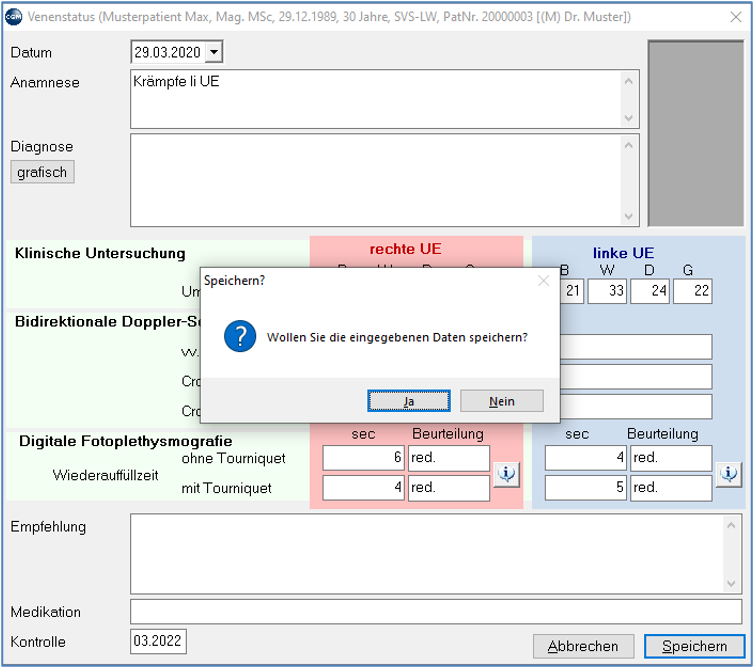The image size is (754, 668).
Task: Click second linke UE Doppler input field
Action: click(636, 377)
